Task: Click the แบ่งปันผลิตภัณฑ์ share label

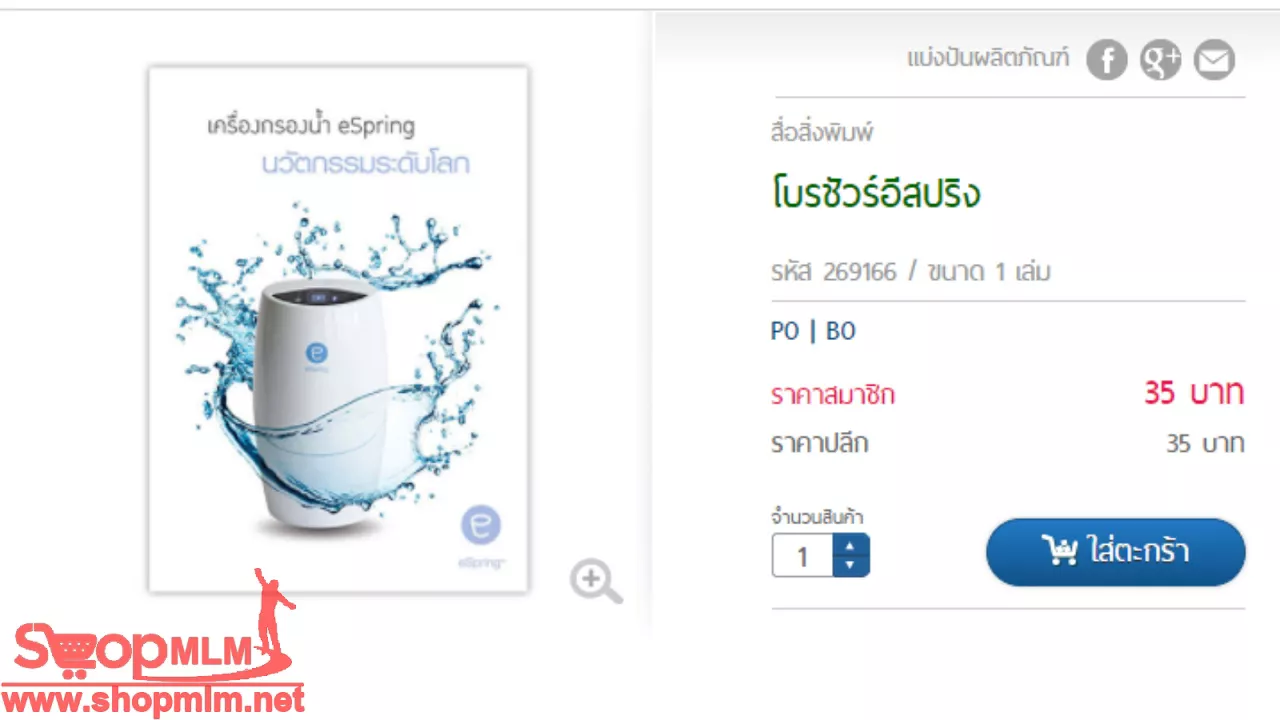Action: 988,58
